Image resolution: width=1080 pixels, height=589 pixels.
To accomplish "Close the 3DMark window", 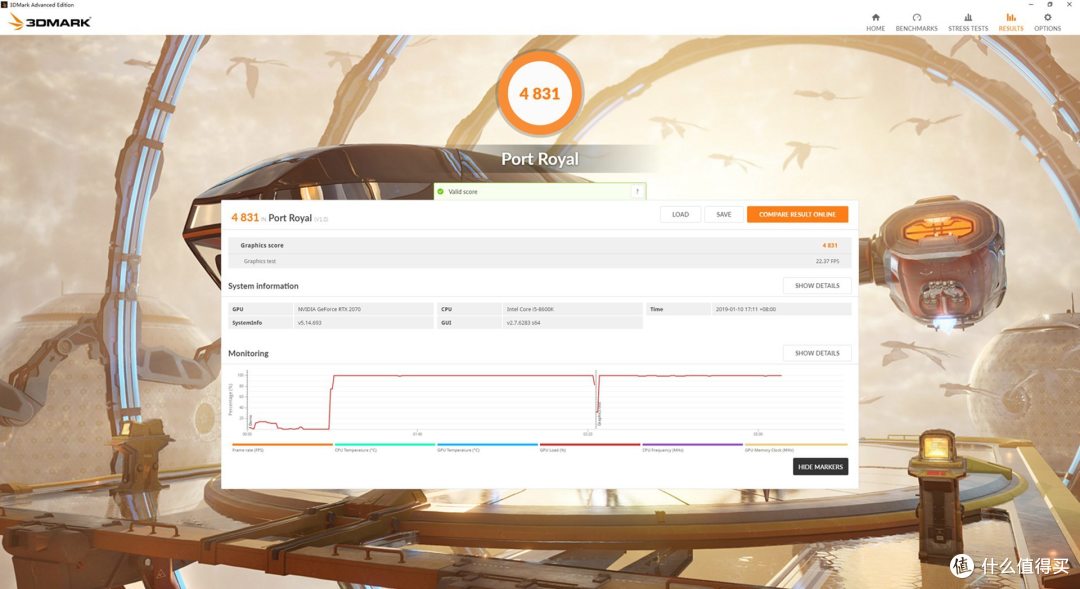I will pyautogui.click(x=1069, y=4).
